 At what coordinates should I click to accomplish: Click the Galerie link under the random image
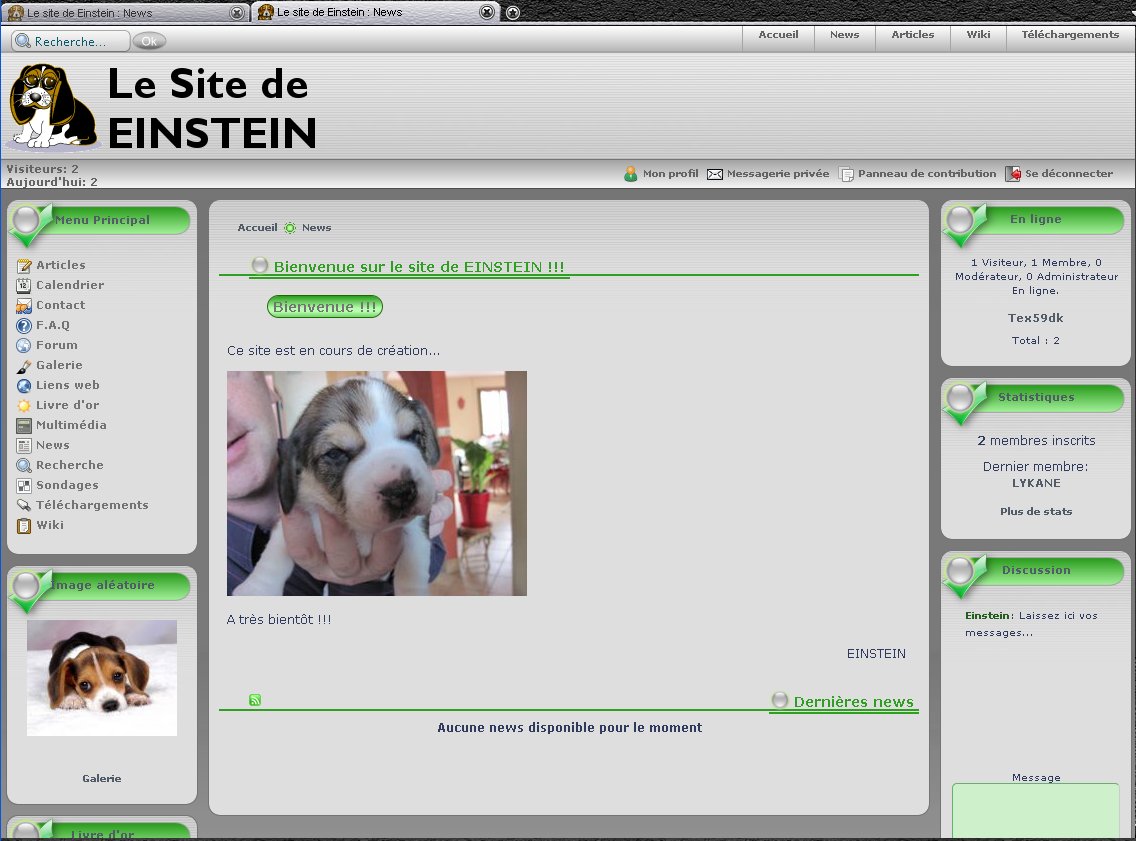(101, 779)
